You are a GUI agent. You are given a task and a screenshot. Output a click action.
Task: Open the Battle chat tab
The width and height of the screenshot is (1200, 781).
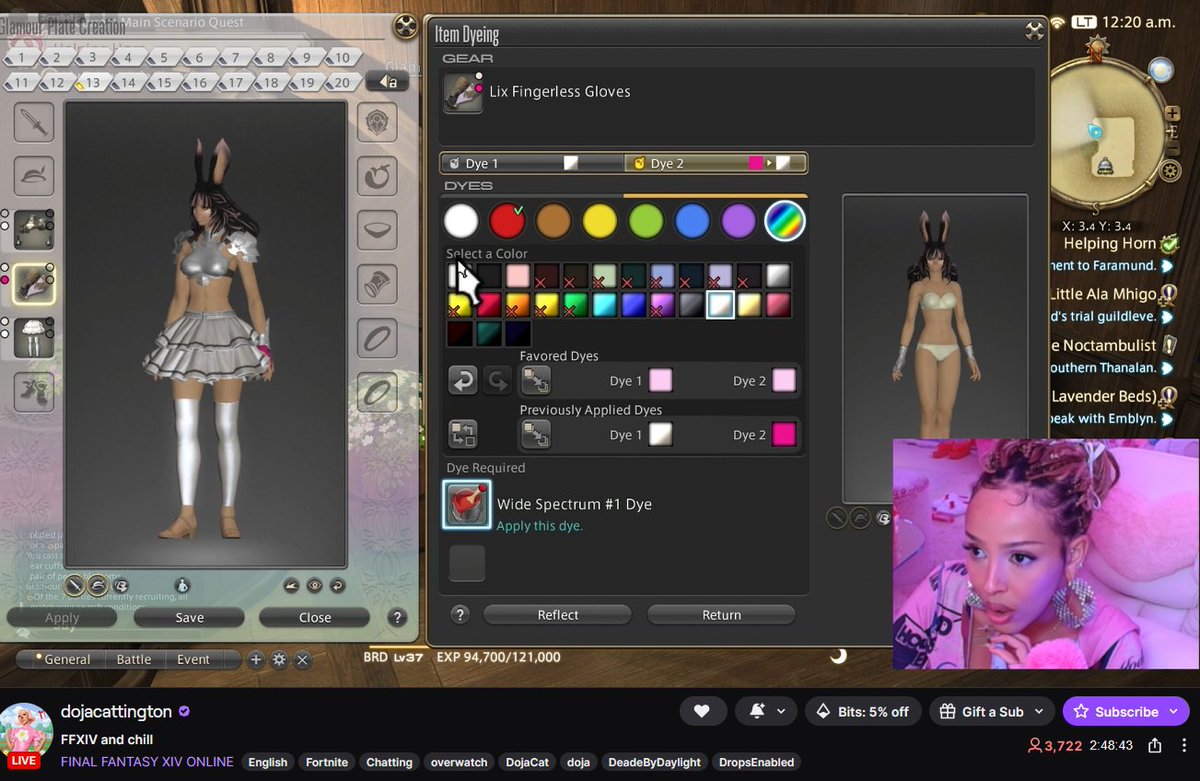(134, 660)
